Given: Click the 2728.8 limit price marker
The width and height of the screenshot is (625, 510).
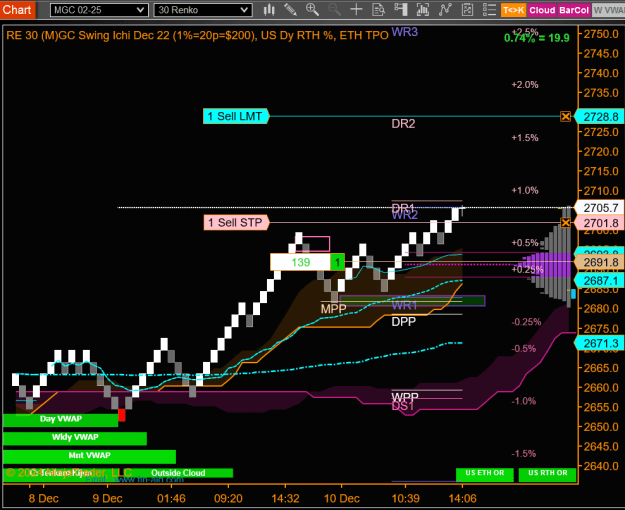Looking at the screenshot, I should pyautogui.click(x=600, y=117).
